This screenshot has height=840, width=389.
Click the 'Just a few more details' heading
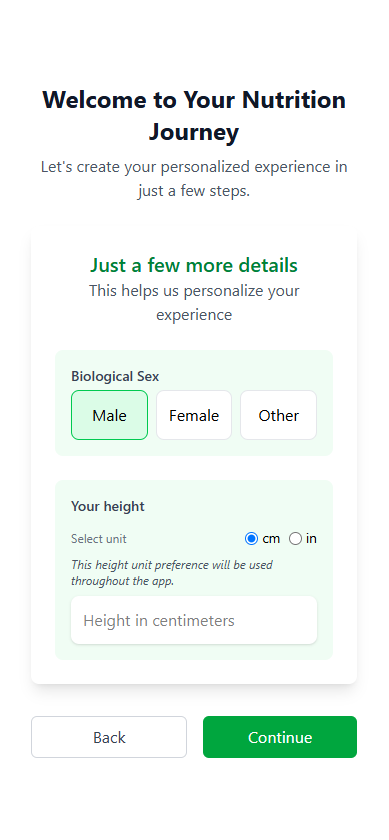click(194, 265)
